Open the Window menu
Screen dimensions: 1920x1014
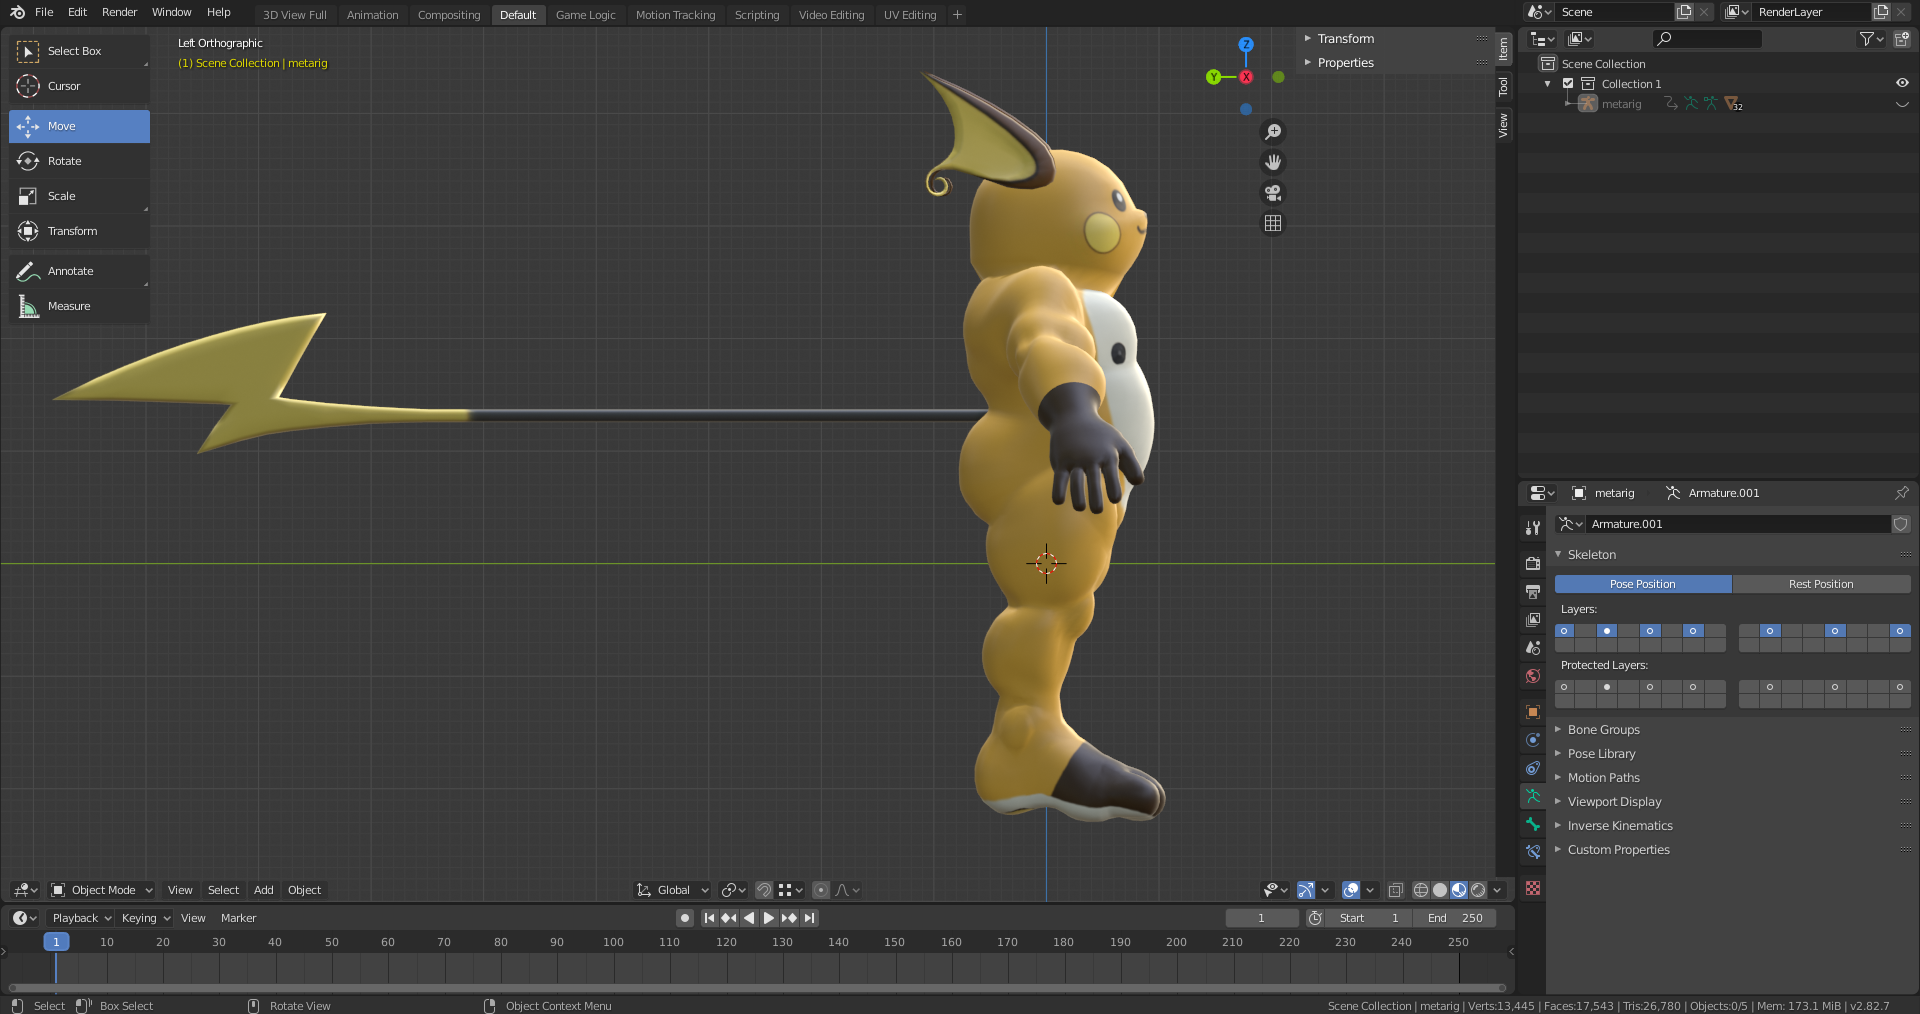(x=171, y=12)
